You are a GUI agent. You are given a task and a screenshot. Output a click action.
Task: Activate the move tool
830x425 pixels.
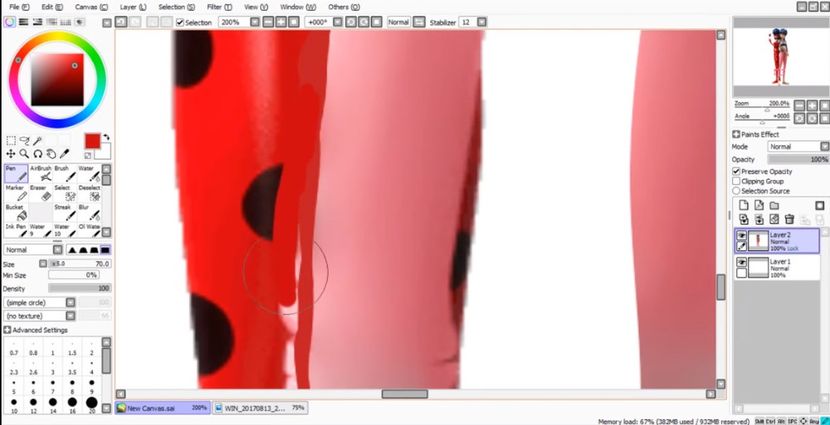pos(11,154)
